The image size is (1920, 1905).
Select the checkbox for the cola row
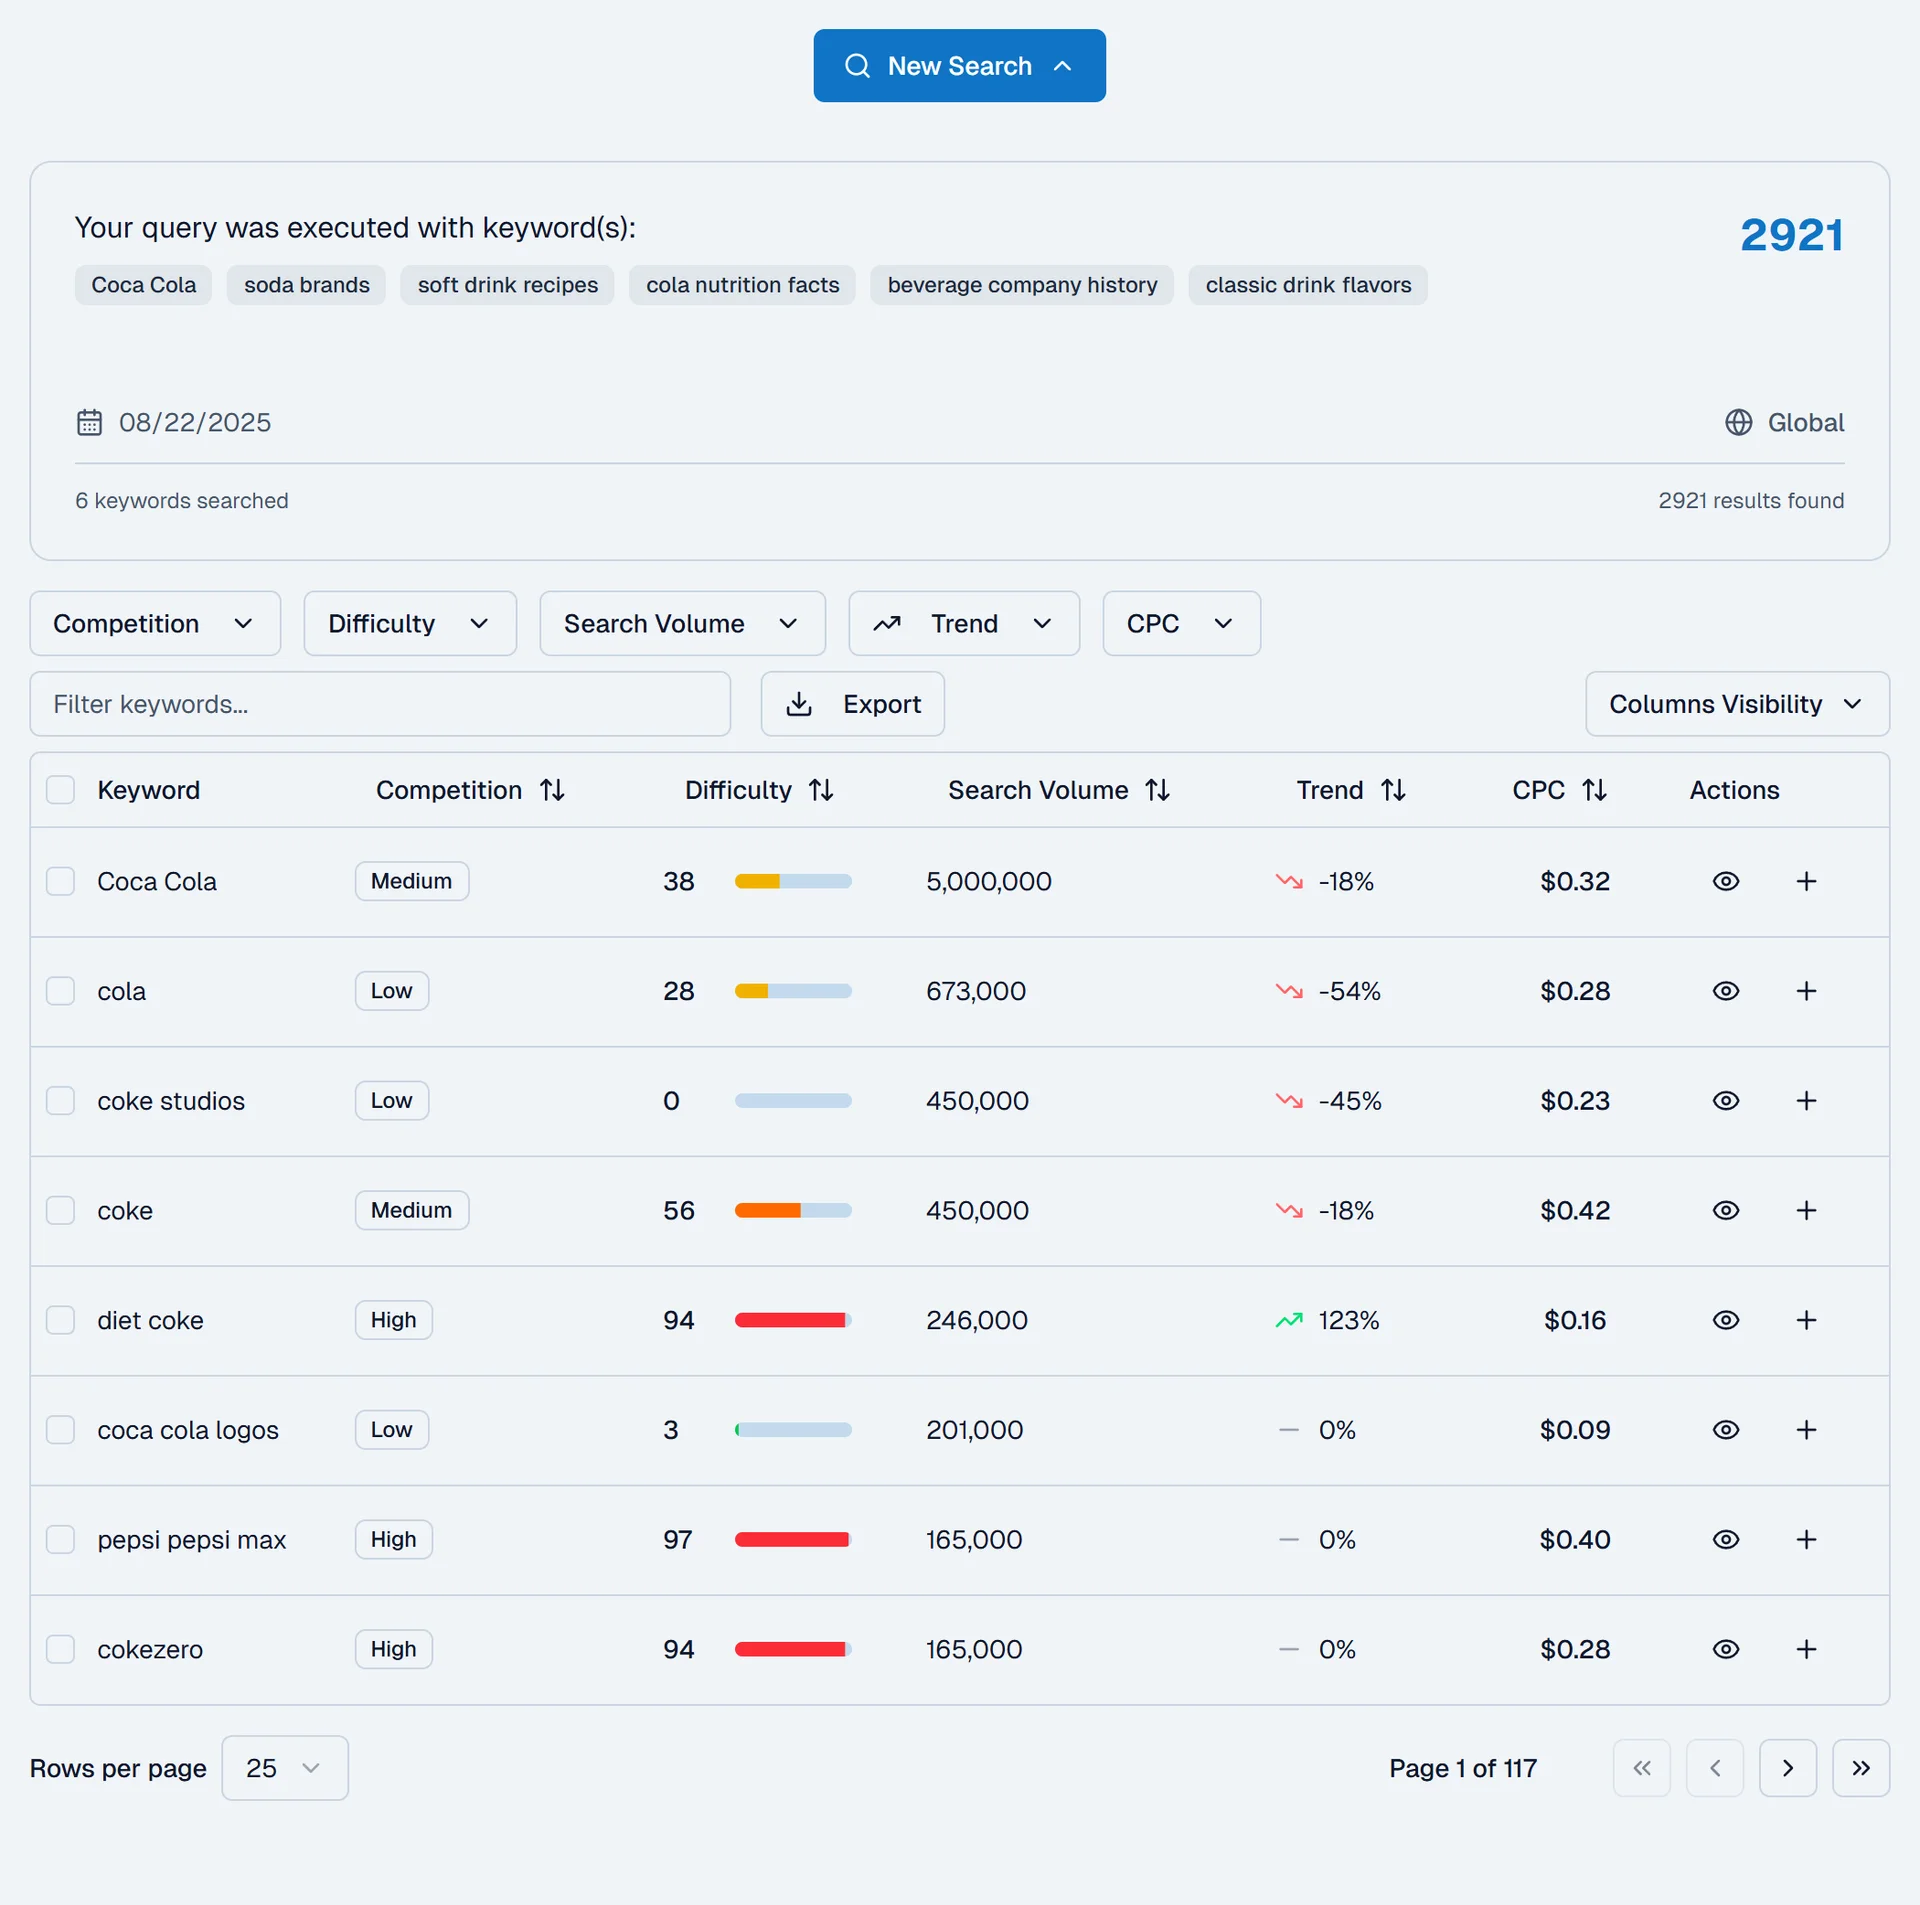tap(60, 991)
